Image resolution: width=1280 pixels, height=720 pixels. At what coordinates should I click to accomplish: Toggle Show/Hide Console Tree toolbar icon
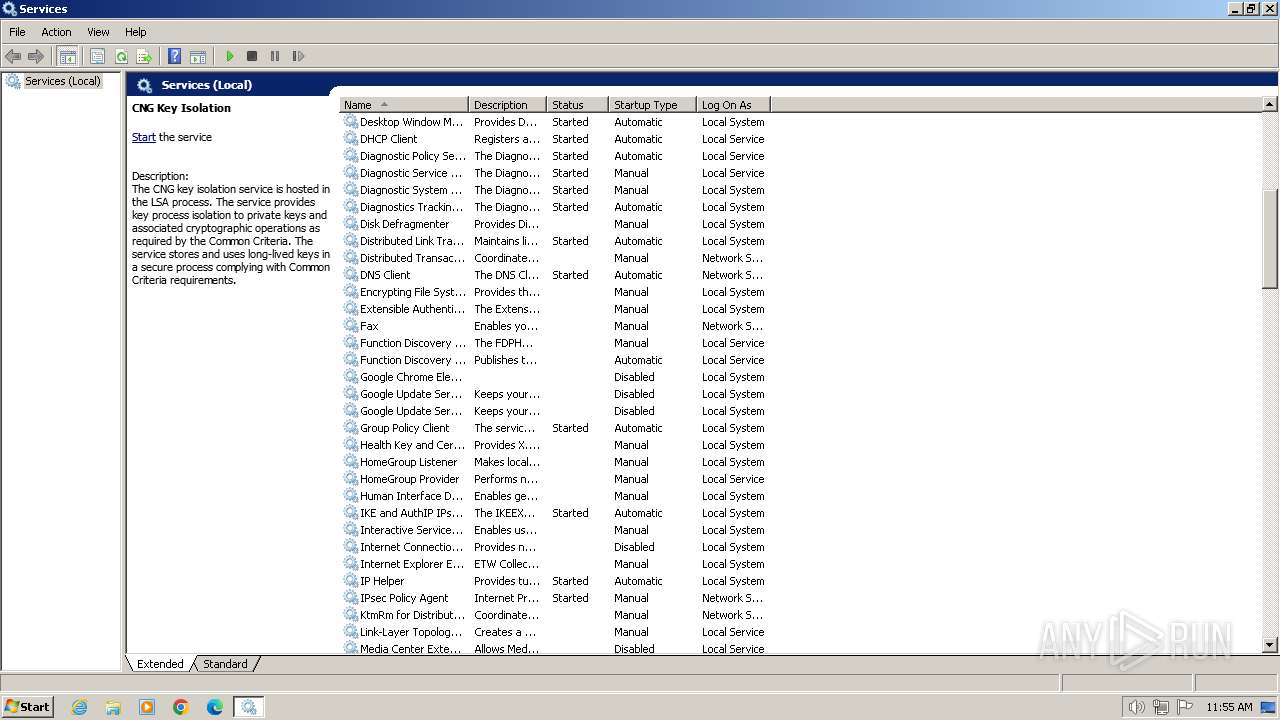click(x=68, y=56)
